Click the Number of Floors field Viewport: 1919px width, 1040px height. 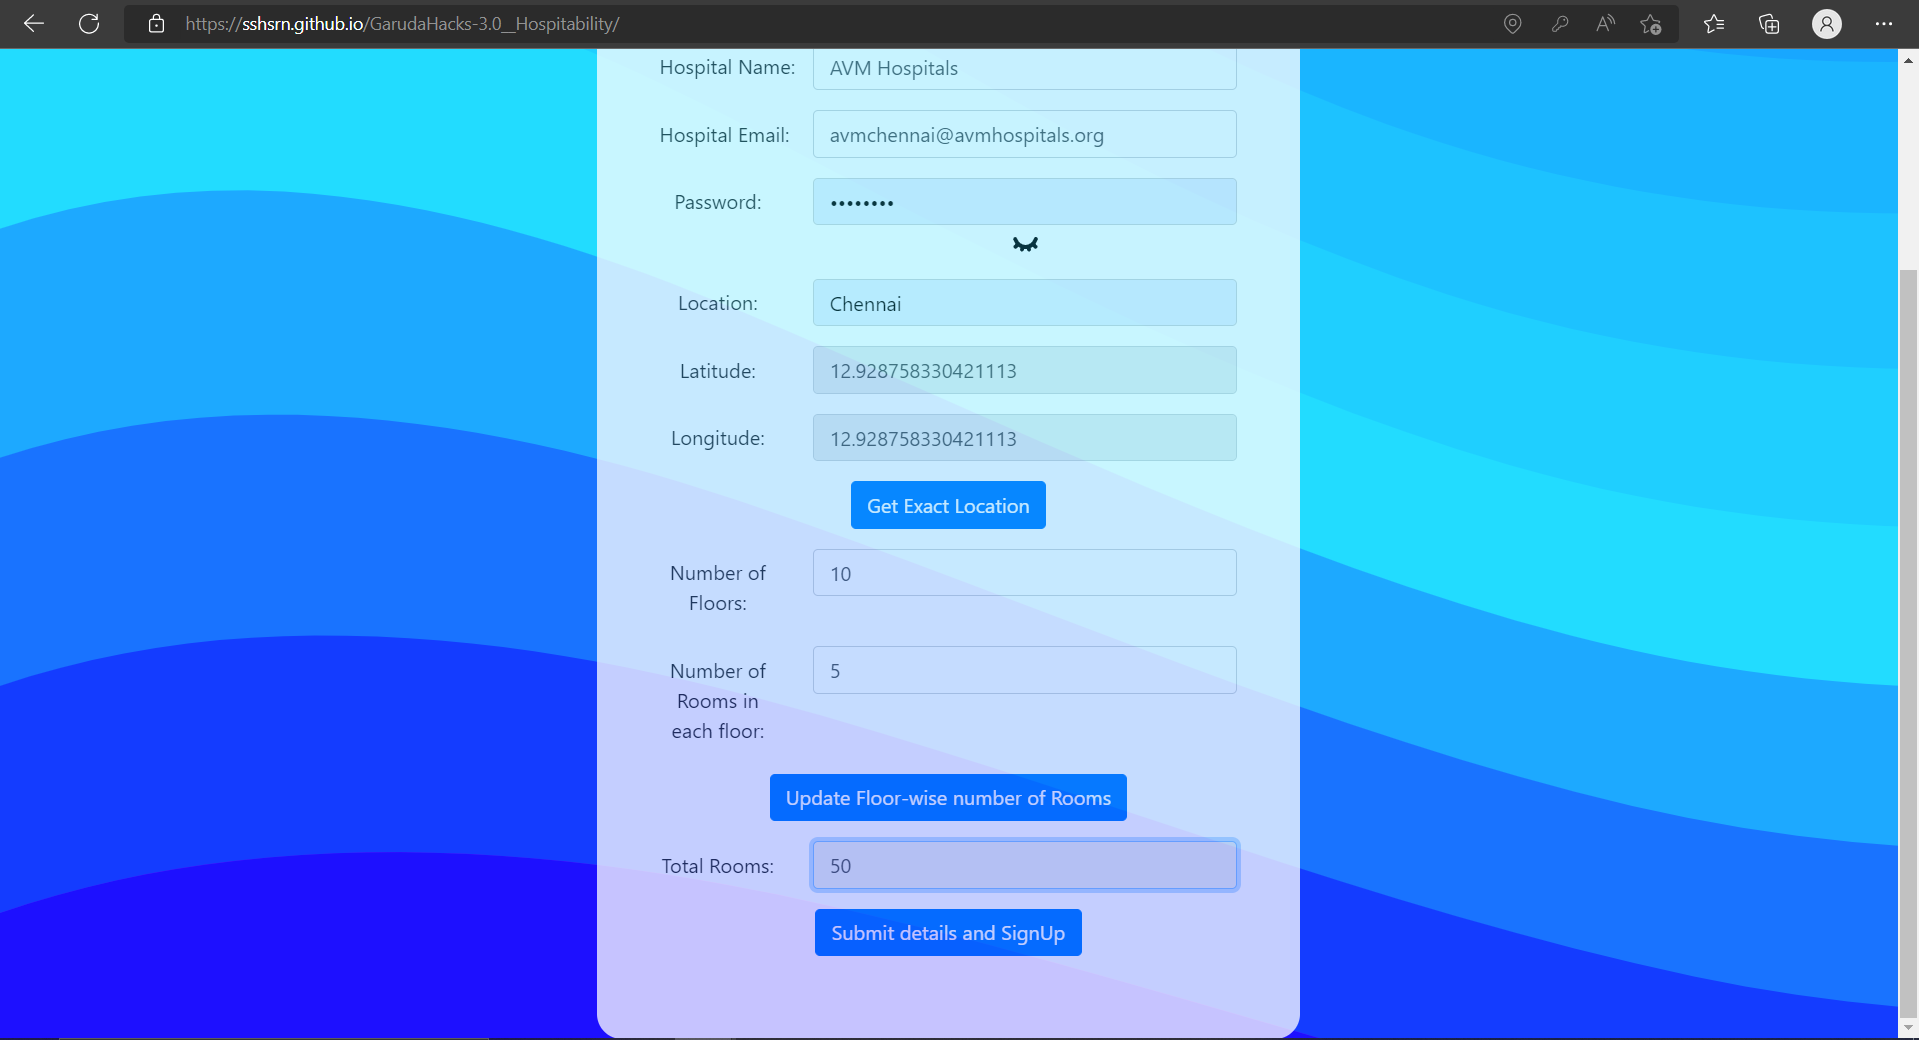click(x=1024, y=573)
